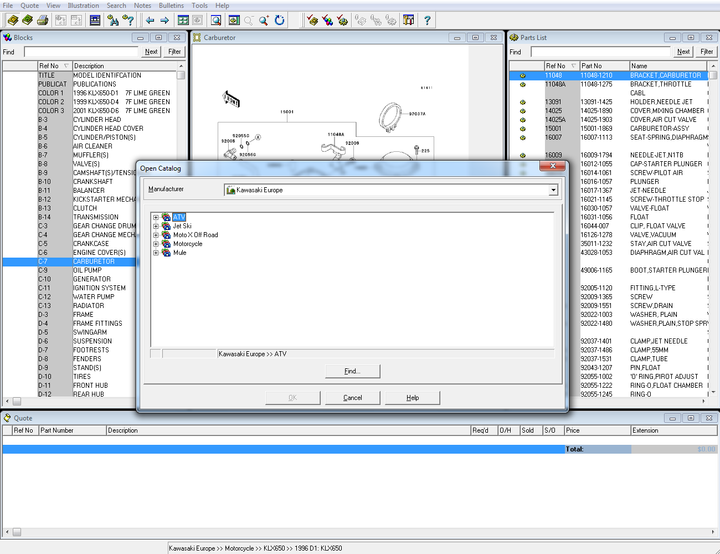This screenshot has width=720, height=554.
Task: Click the Blocks list vertical scrollbar thumb
Action: (181, 75)
